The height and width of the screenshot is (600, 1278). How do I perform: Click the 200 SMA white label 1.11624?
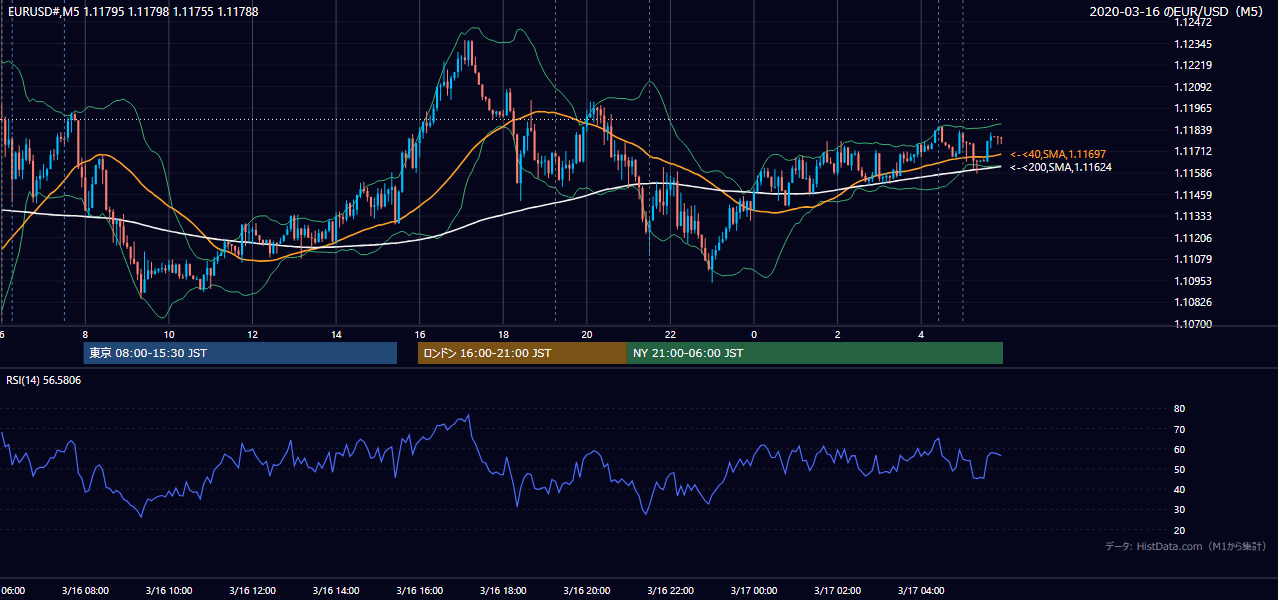pyautogui.click(x=1060, y=167)
